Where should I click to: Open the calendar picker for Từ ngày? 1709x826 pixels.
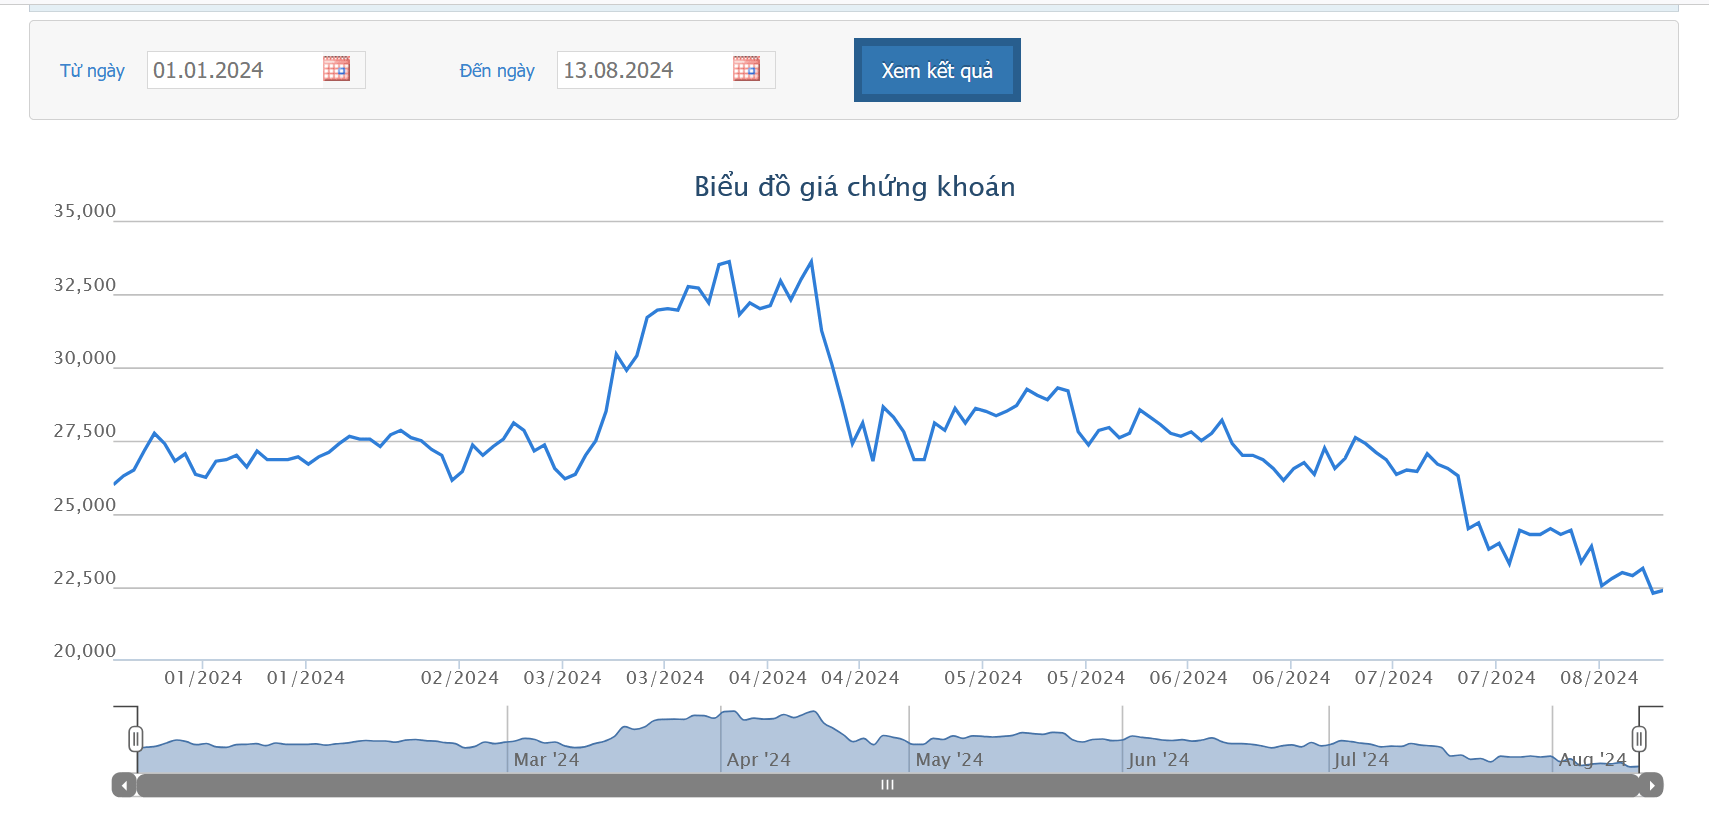[x=336, y=69]
